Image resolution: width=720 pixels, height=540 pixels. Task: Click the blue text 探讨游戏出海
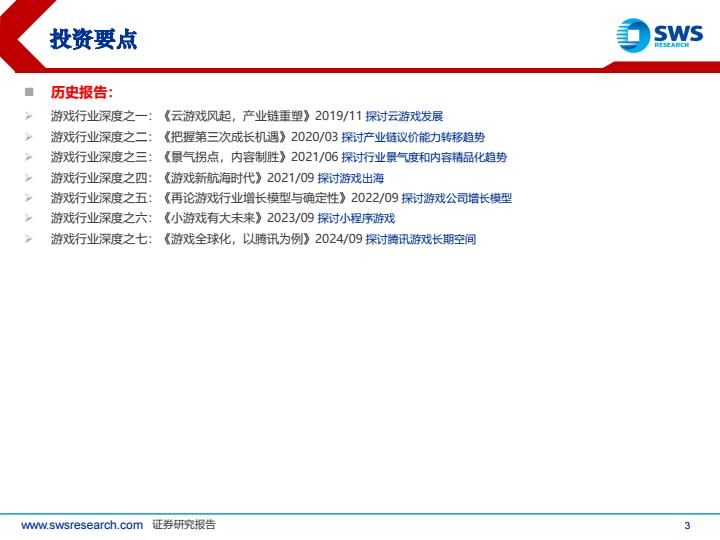pos(351,178)
